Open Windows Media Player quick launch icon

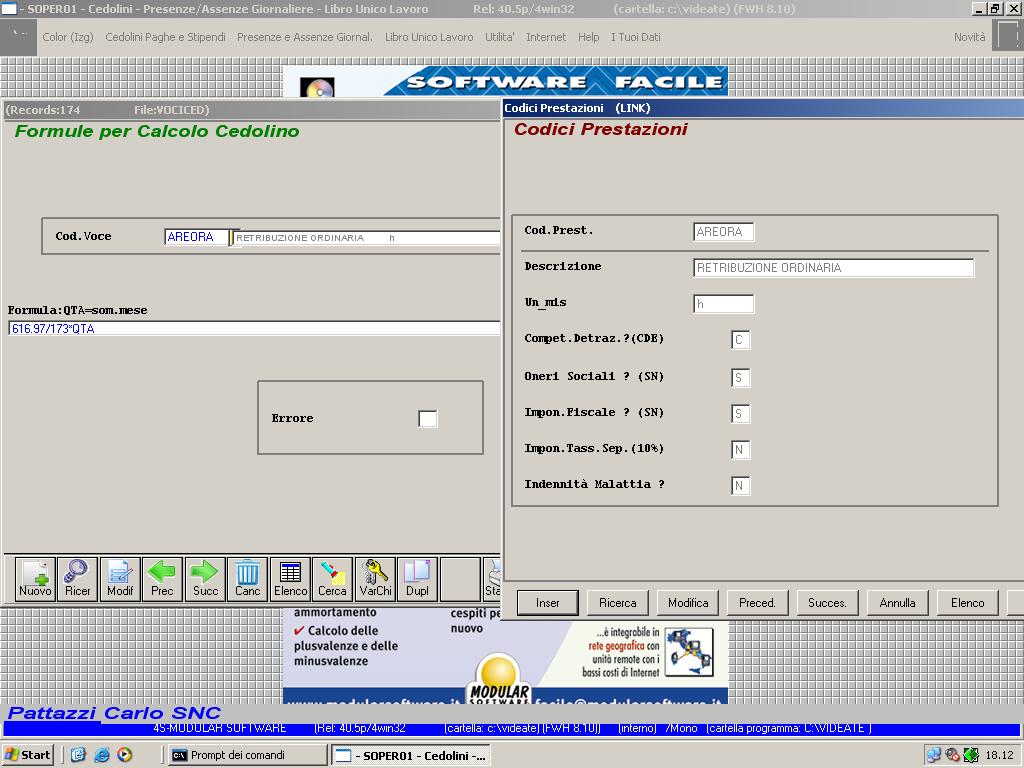click(125, 755)
